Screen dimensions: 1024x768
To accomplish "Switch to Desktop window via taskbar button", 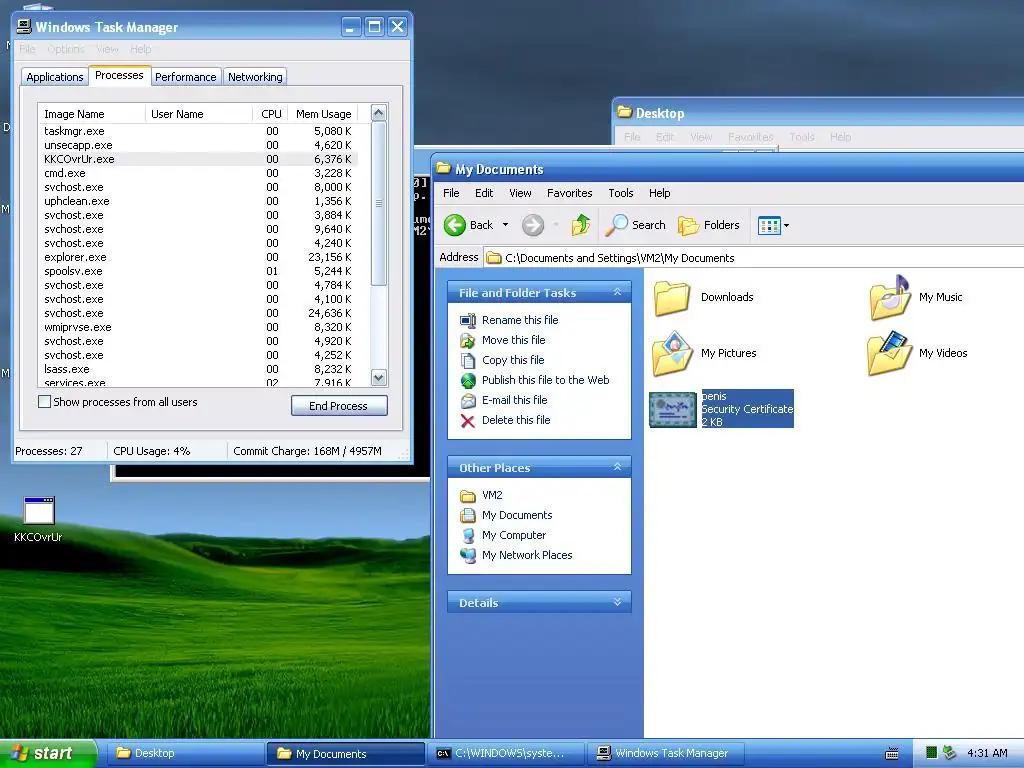I will coord(185,754).
